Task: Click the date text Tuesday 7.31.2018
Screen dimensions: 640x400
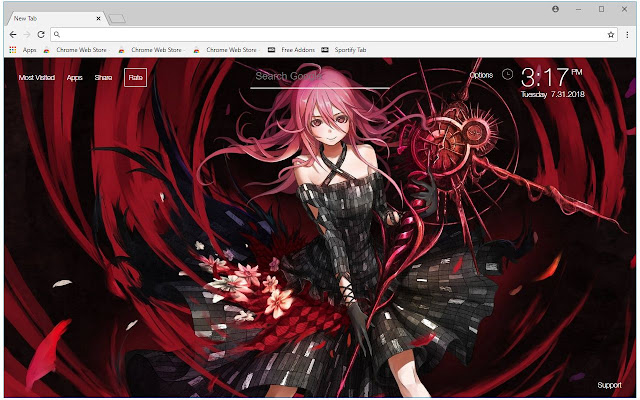Action: [x=553, y=94]
